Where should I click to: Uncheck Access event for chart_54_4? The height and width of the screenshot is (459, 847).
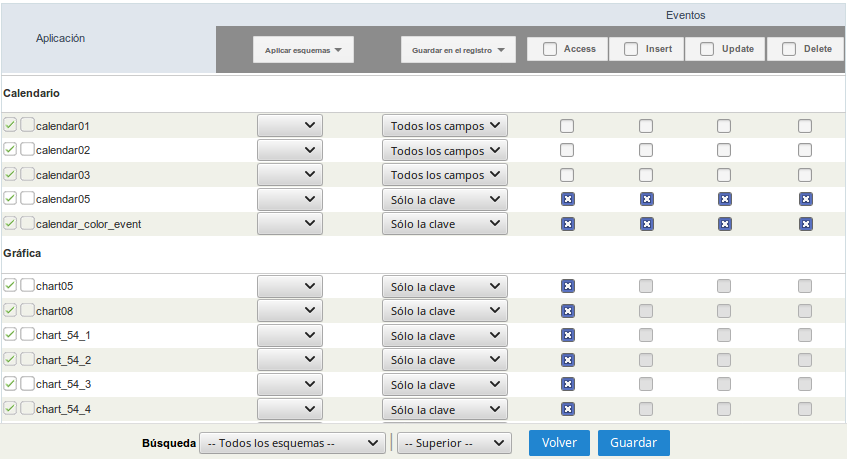tap(568, 409)
